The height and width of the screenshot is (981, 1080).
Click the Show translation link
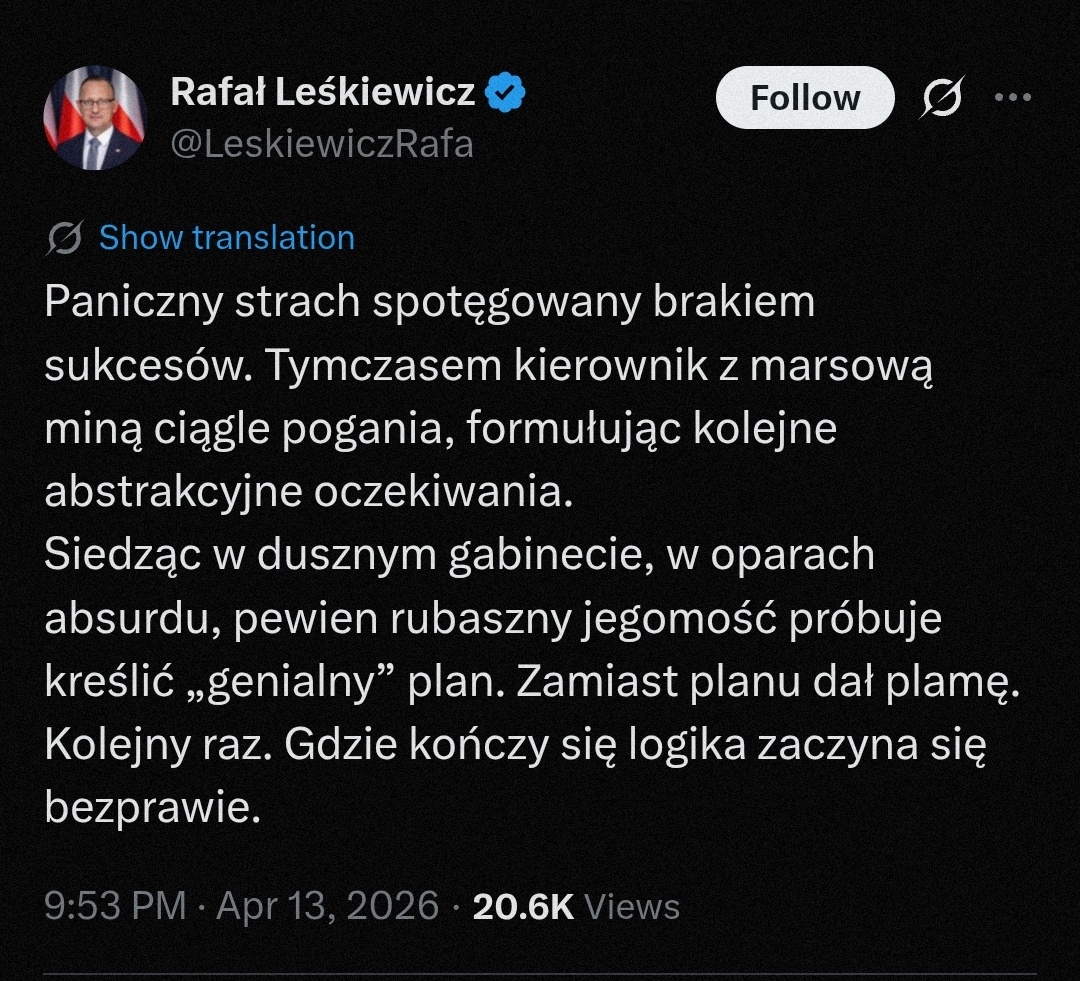[227, 238]
